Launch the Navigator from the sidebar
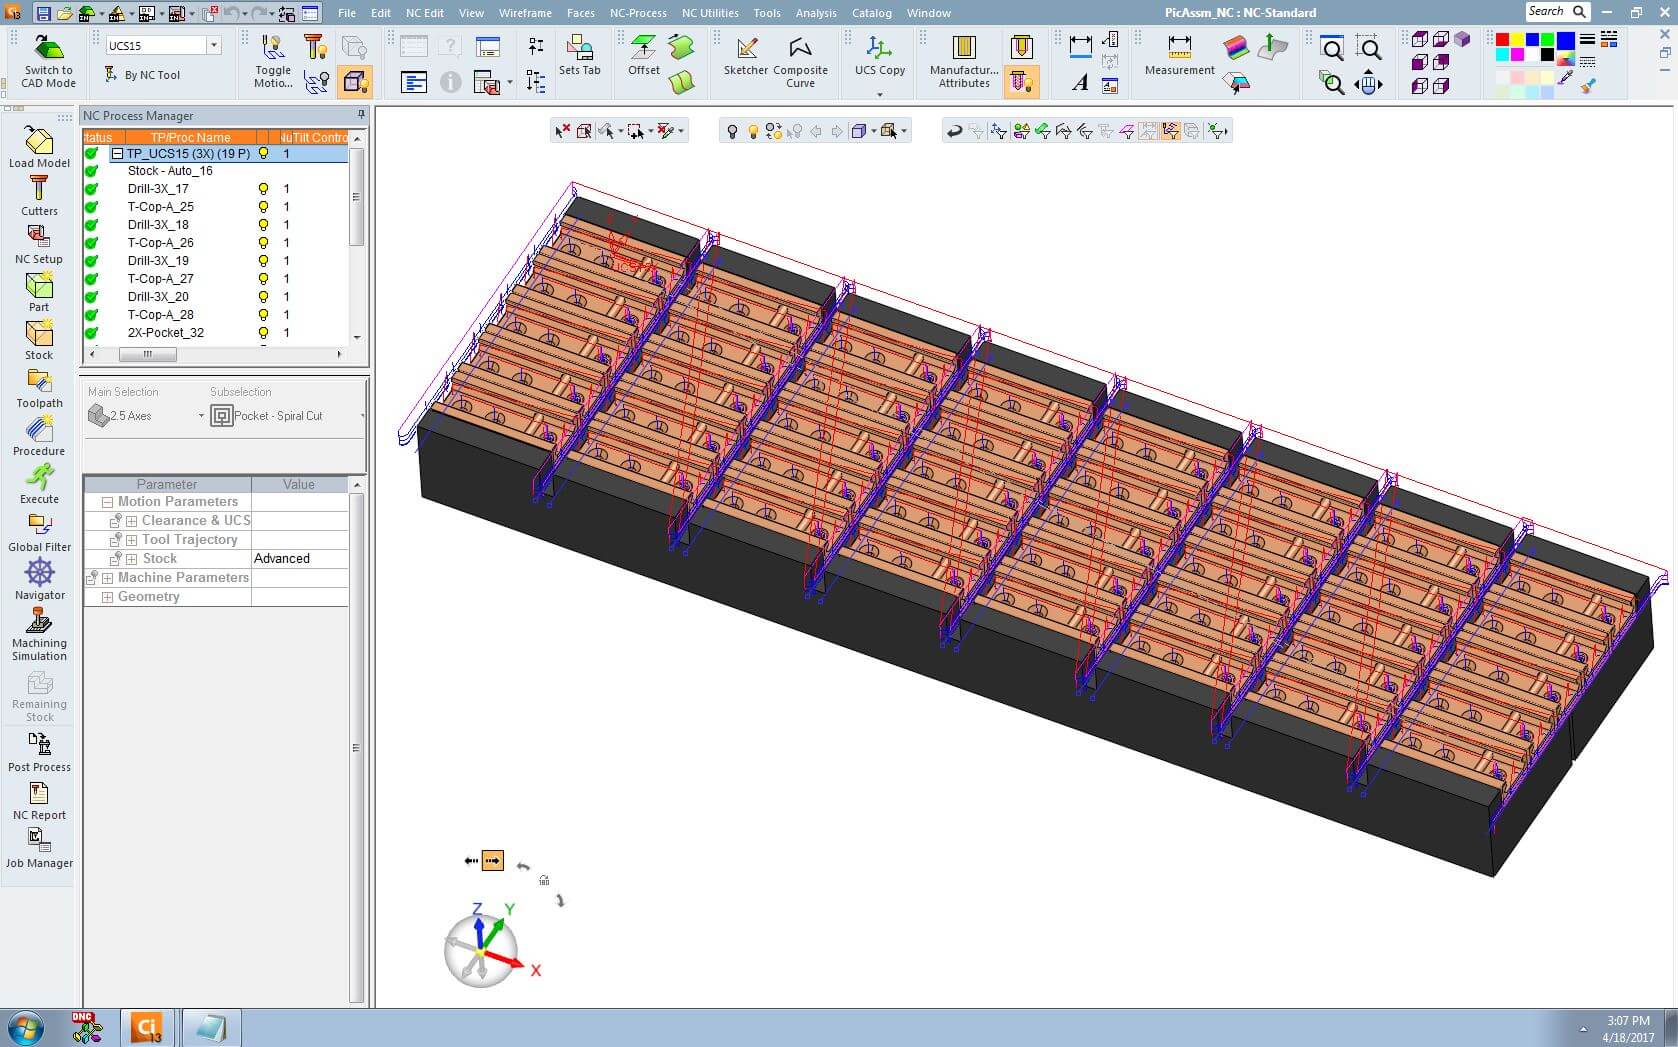This screenshot has height=1047, width=1678. [39, 573]
